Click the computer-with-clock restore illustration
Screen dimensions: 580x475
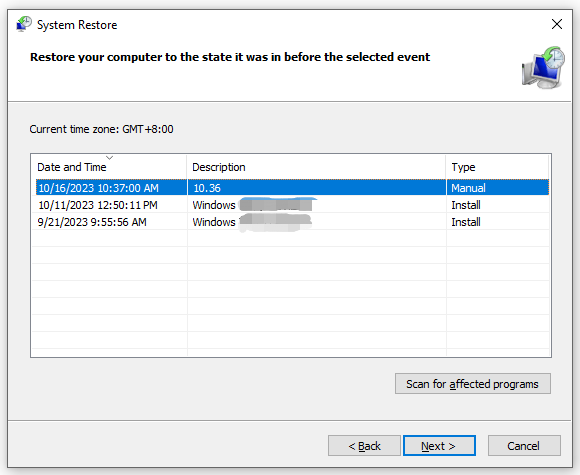point(543,68)
